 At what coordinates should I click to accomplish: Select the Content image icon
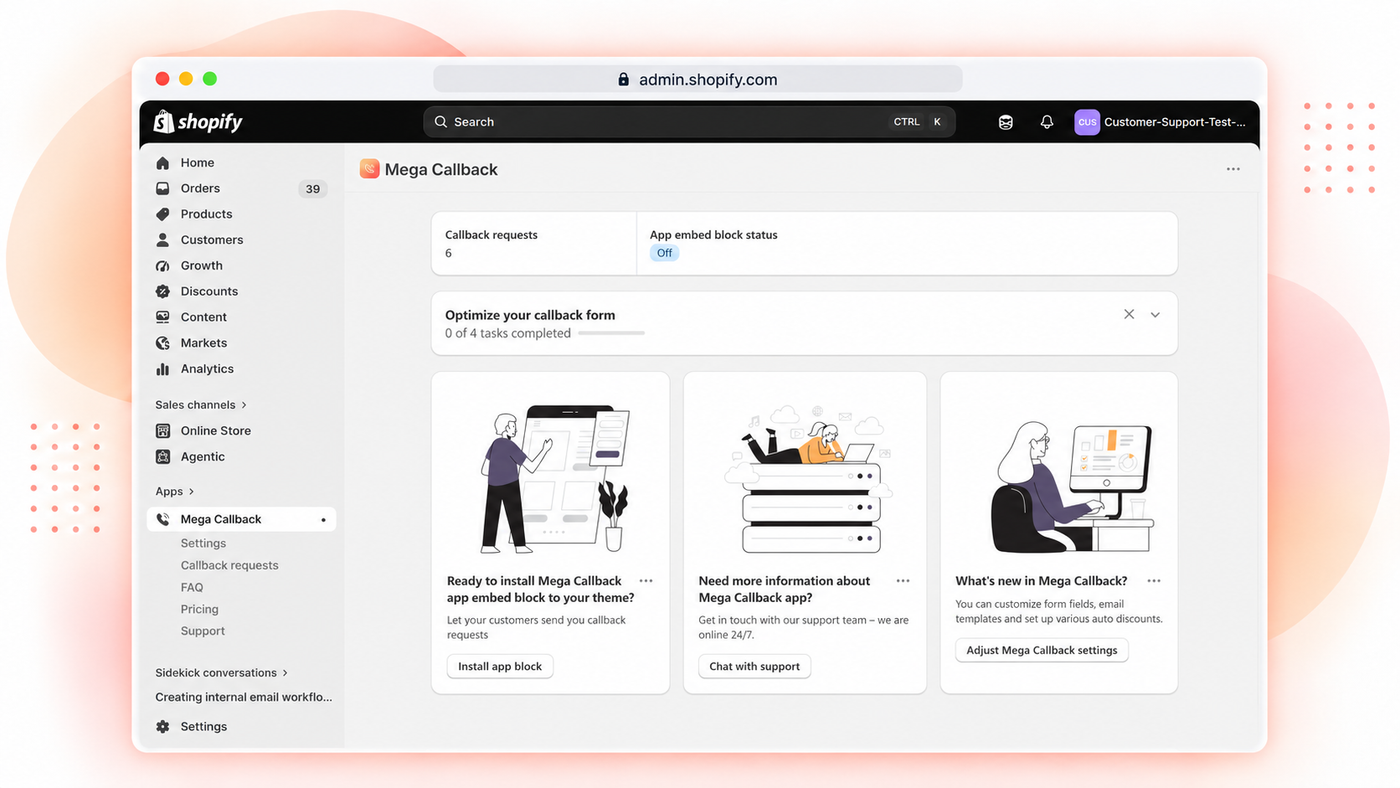click(163, 317)
